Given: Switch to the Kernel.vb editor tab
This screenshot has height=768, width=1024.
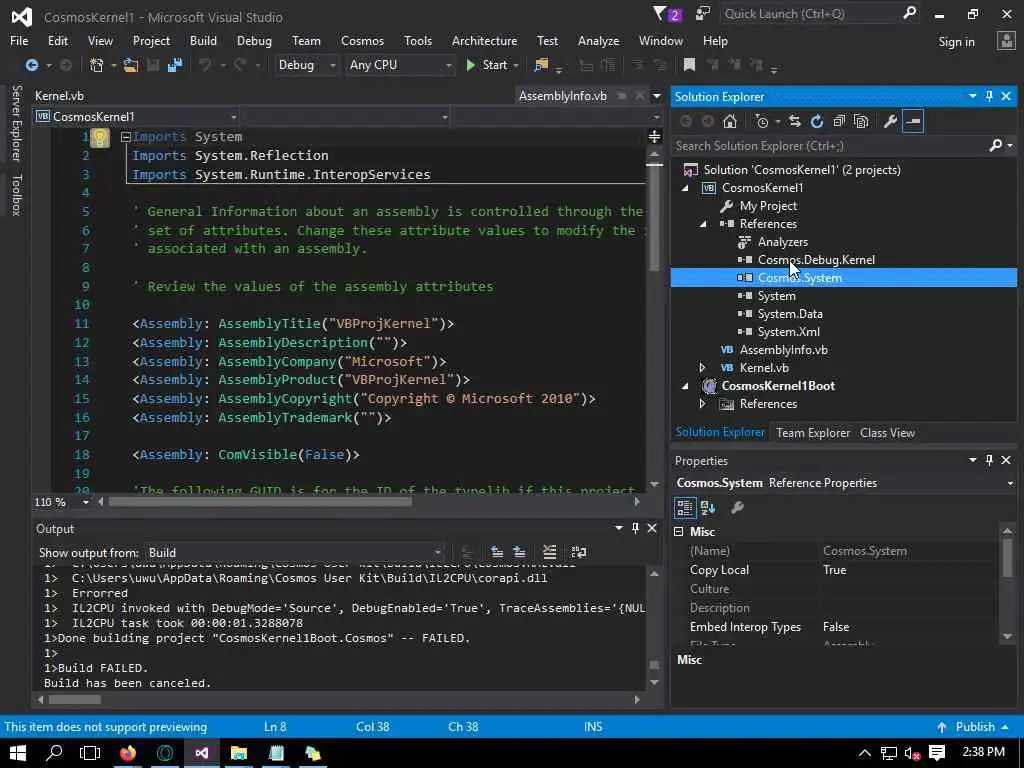Looking at the screenshot, I should (x=59, y=96).
